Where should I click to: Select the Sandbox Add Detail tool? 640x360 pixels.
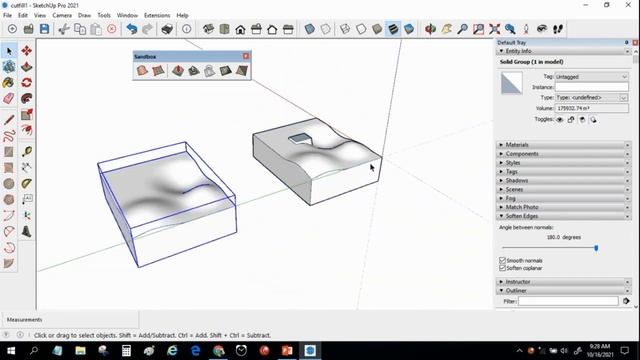click(x=225, y=71)
